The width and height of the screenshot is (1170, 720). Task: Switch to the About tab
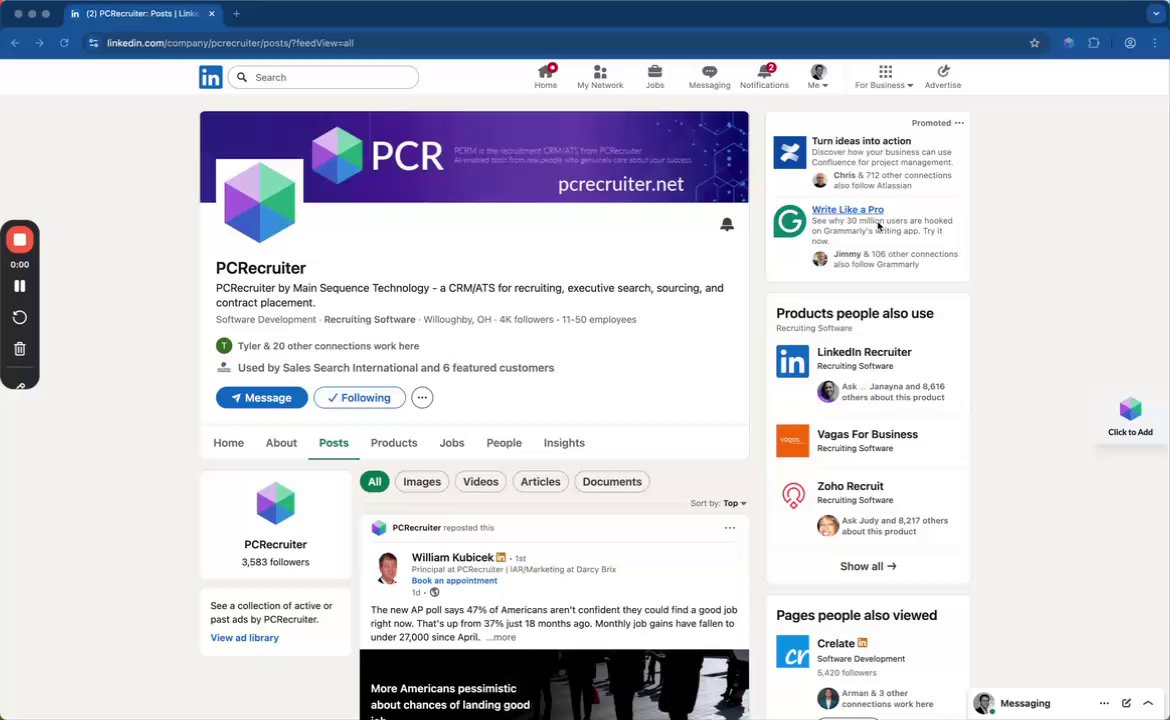click(281, 442)
